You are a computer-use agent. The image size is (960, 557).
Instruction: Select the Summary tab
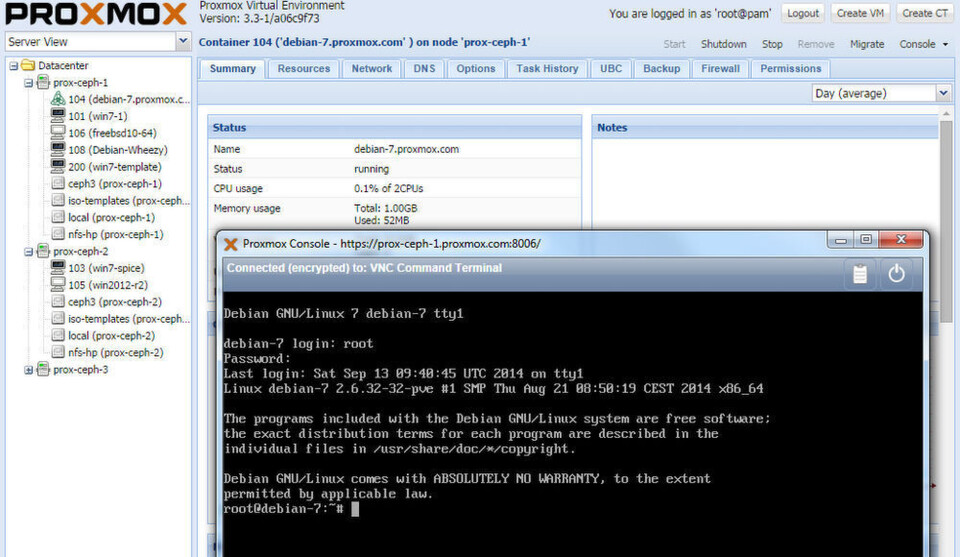[x=233, y=69]
